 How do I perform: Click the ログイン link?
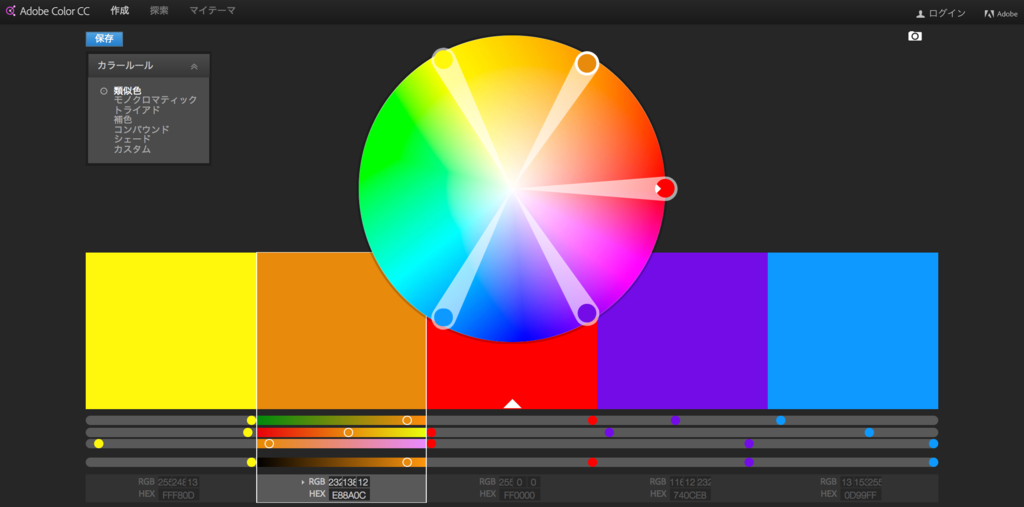pos(940,13)
